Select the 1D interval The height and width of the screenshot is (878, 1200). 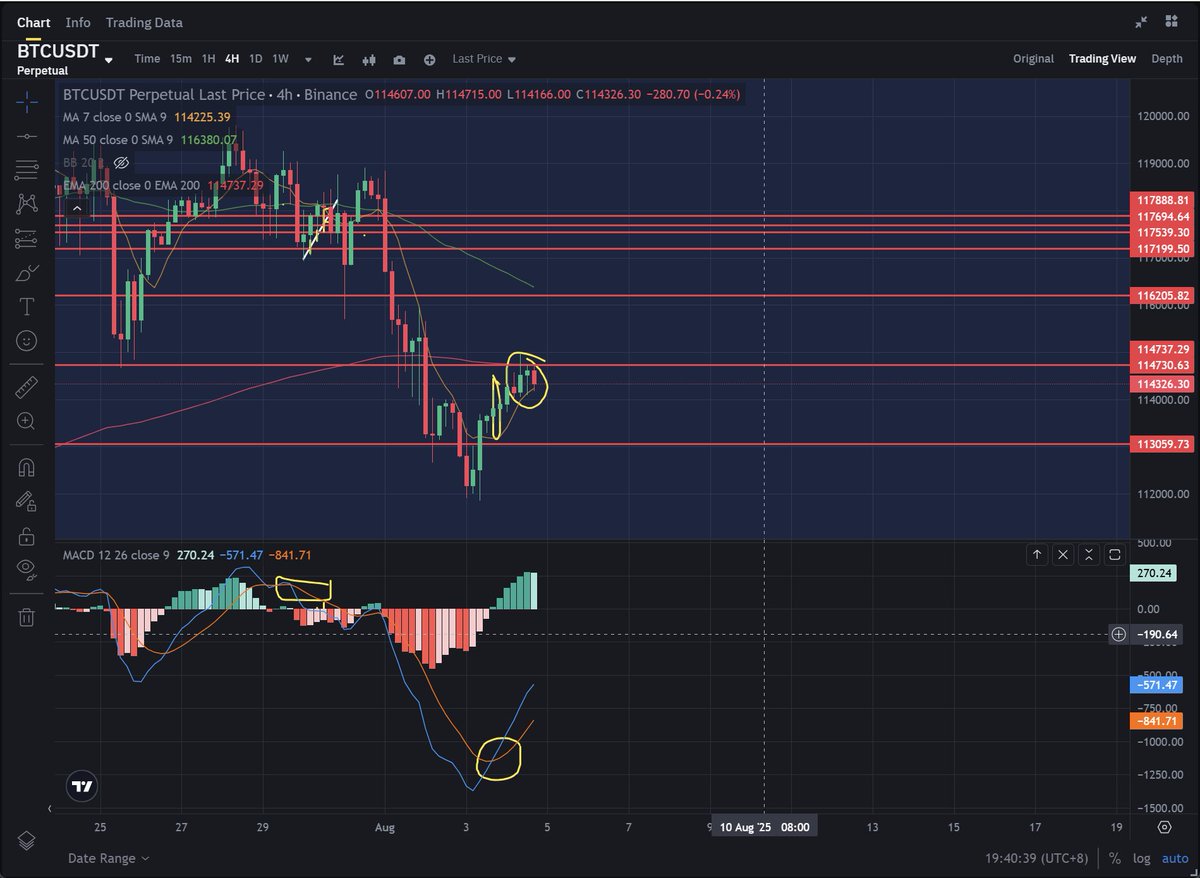pyautogui.click(x=256, y=59)
